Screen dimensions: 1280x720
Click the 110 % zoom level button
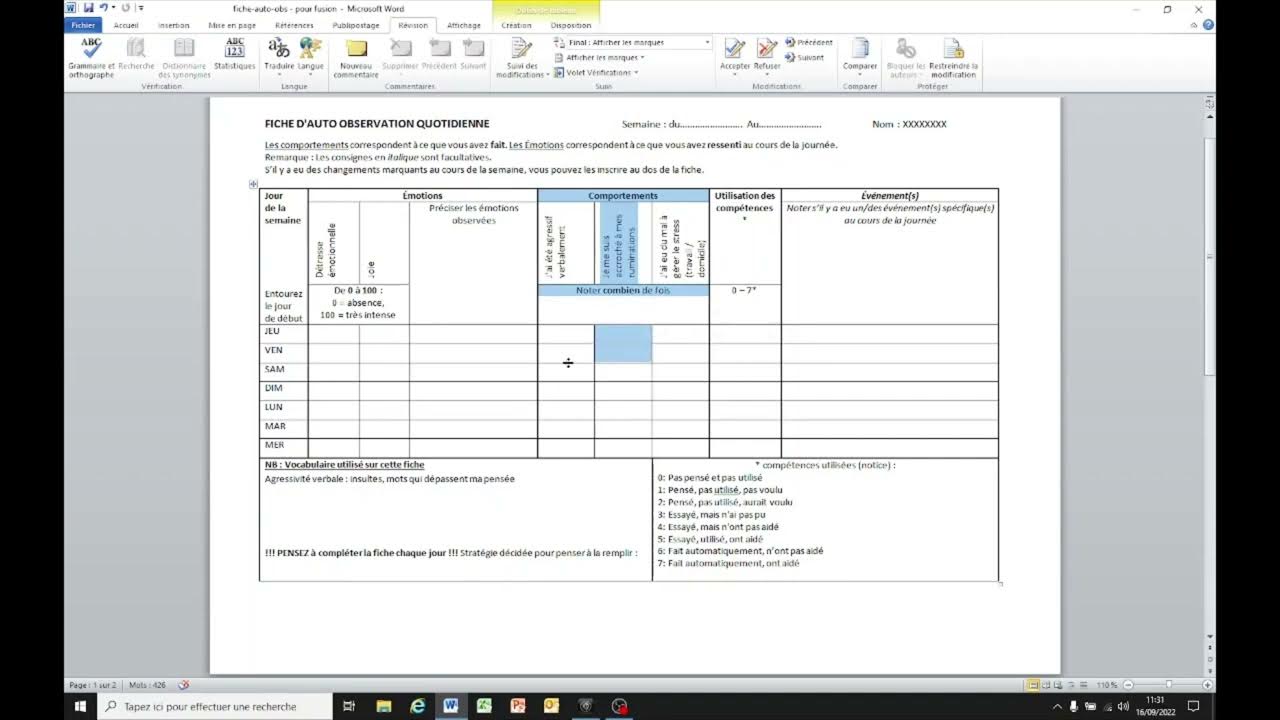tap(1106, 685)
